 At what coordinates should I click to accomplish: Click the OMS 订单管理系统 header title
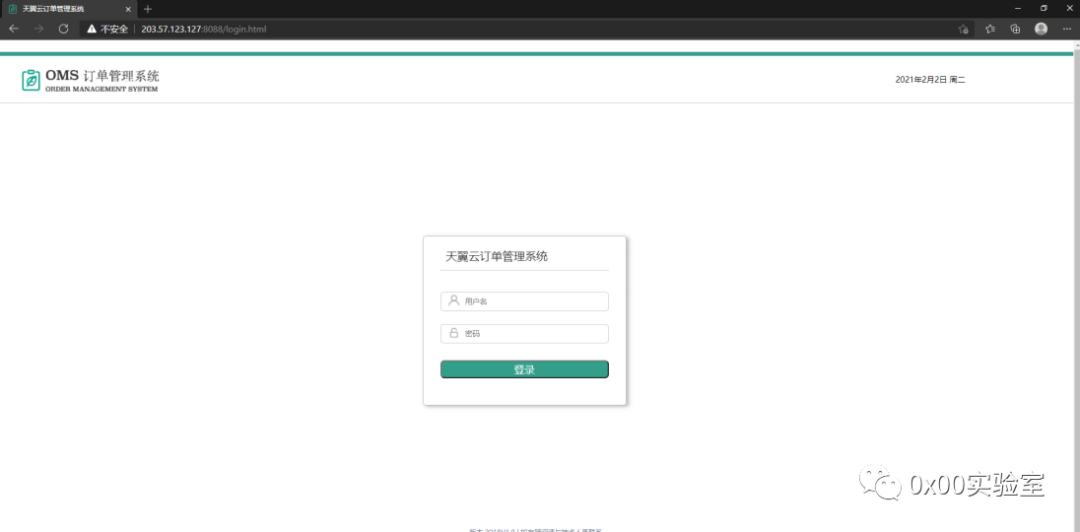pos(102,76)
